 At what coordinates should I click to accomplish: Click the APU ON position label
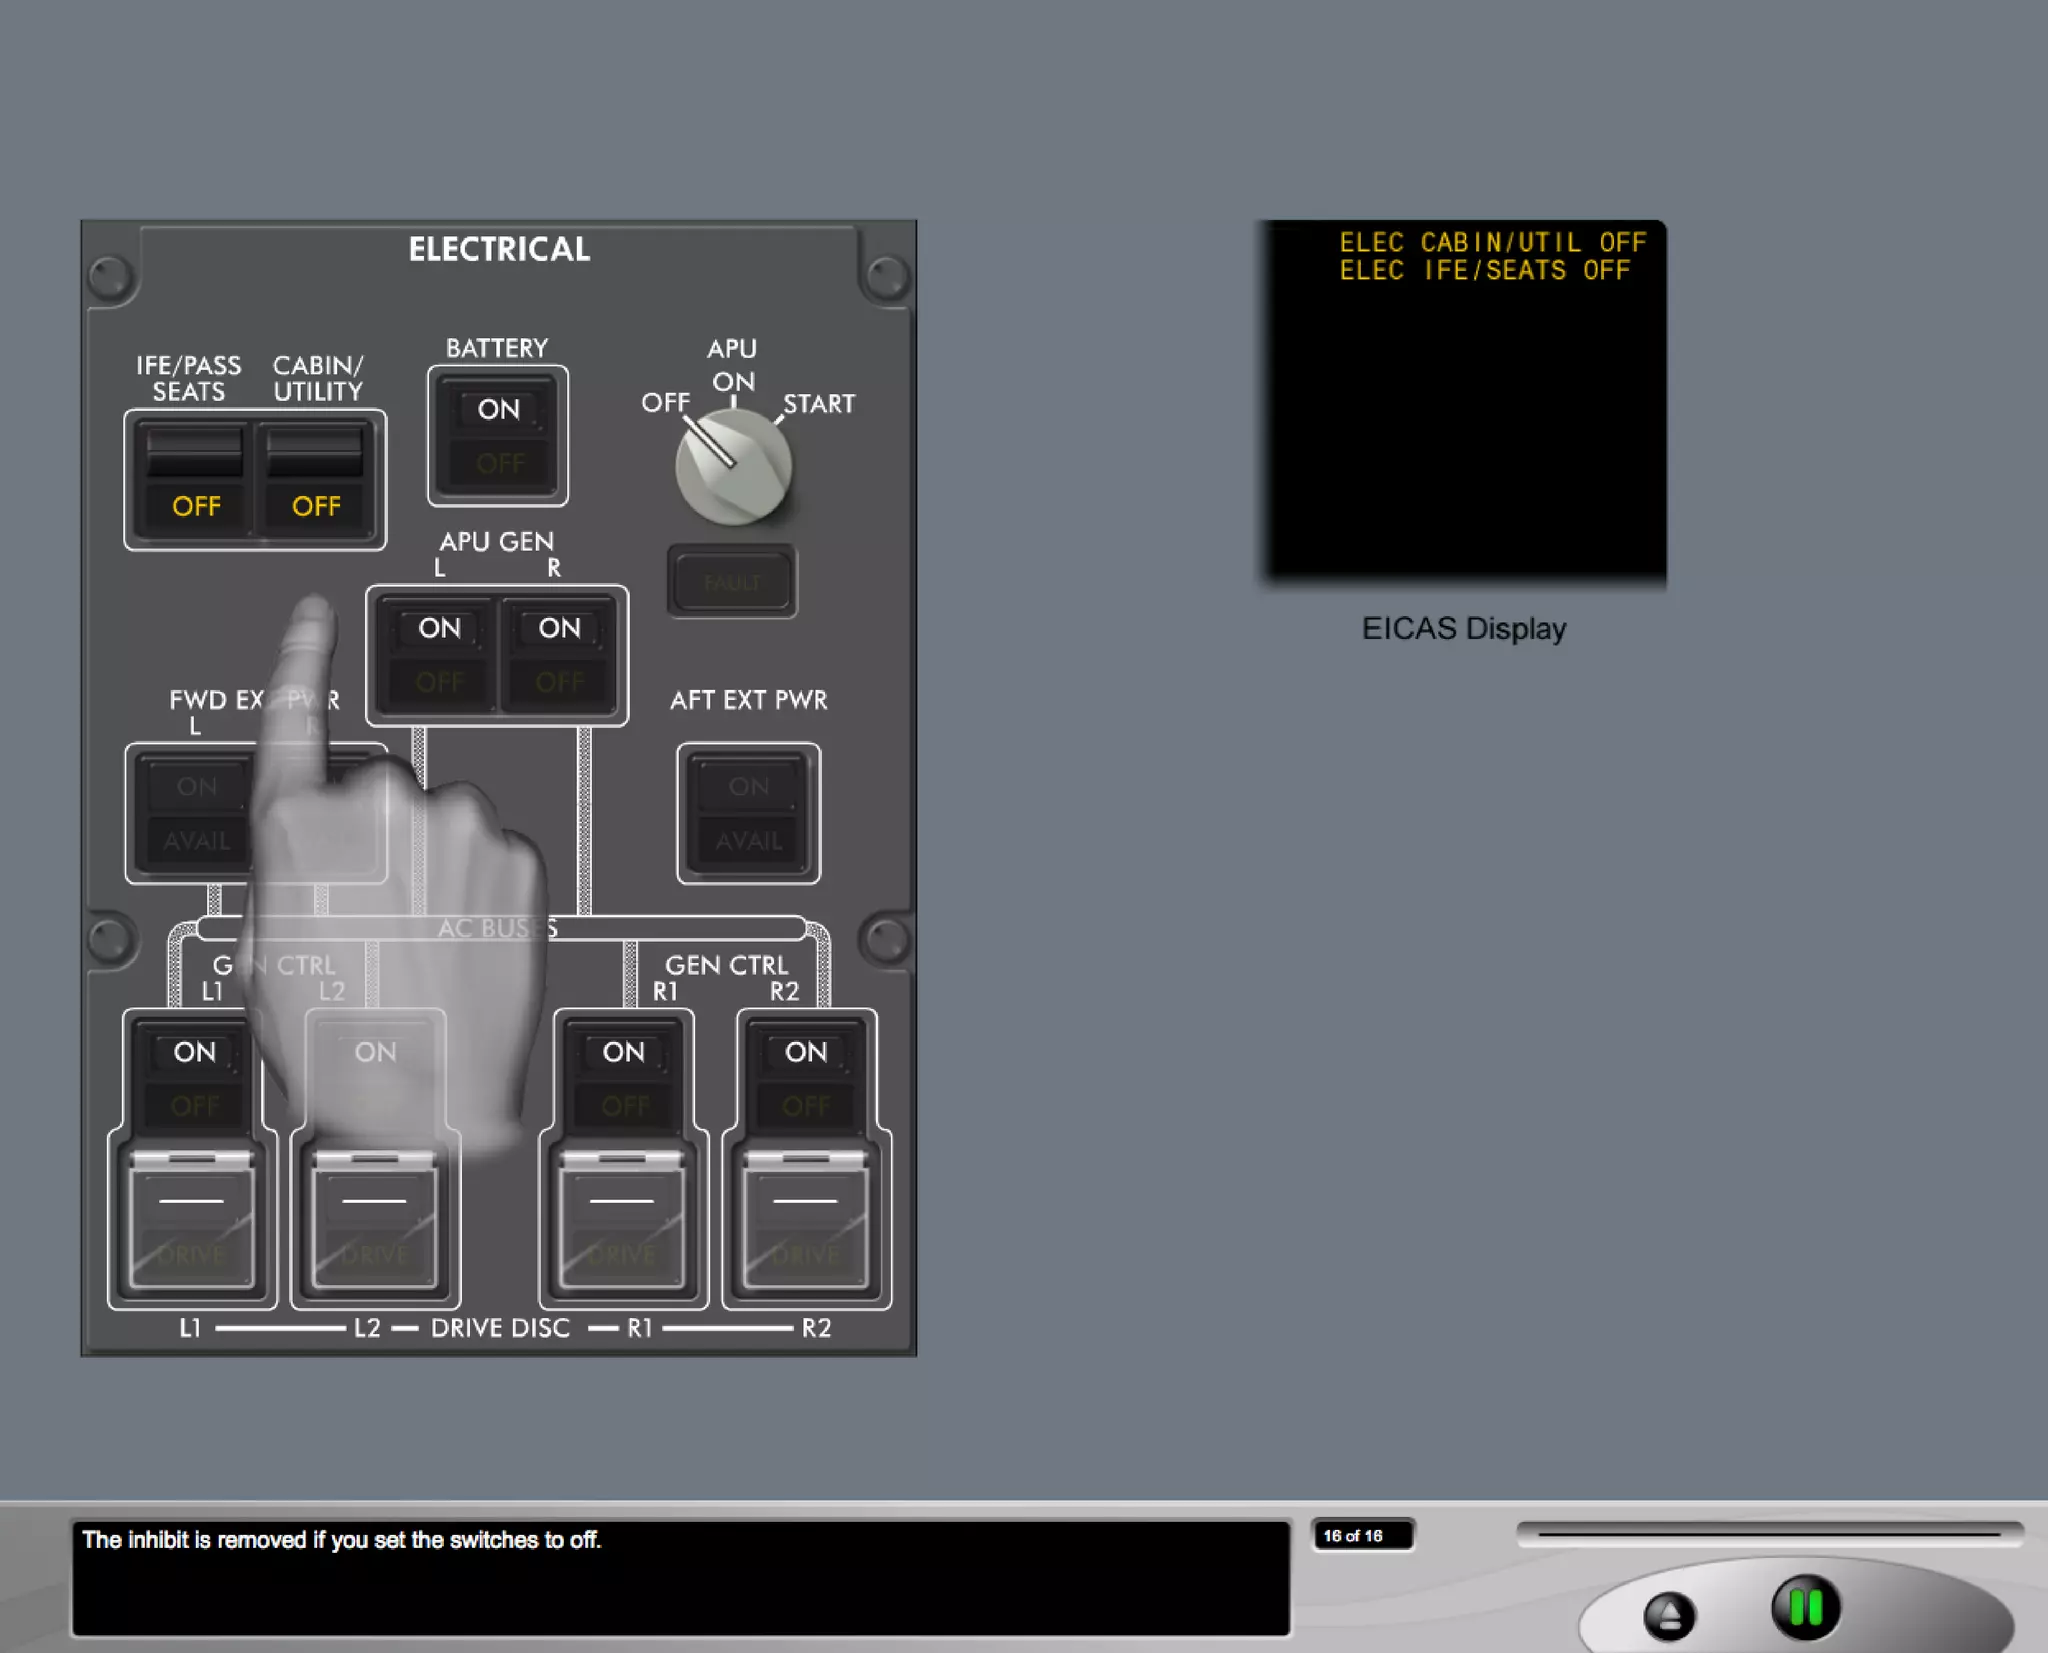point(733,381)
